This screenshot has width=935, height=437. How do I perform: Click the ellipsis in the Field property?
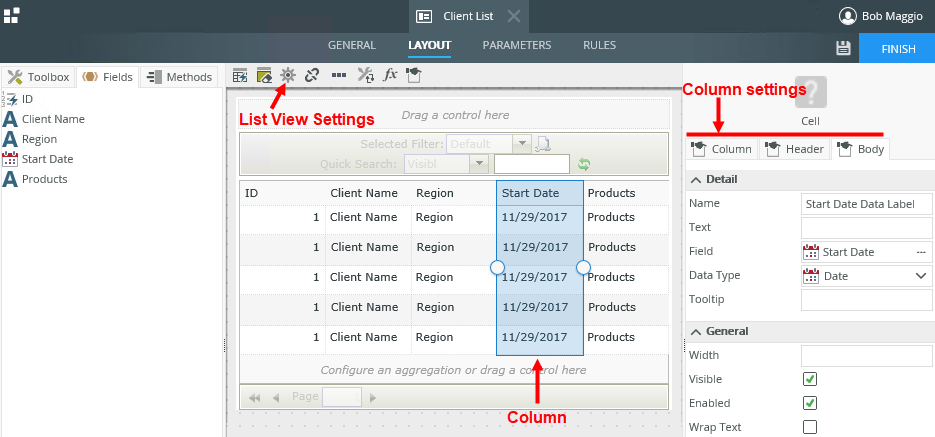pyautogui.click(x=921, y=252)
